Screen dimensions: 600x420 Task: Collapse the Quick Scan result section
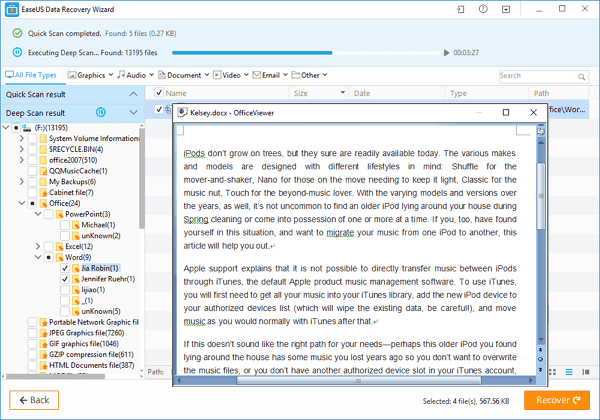pyautogui.click(x=133, y=94)
